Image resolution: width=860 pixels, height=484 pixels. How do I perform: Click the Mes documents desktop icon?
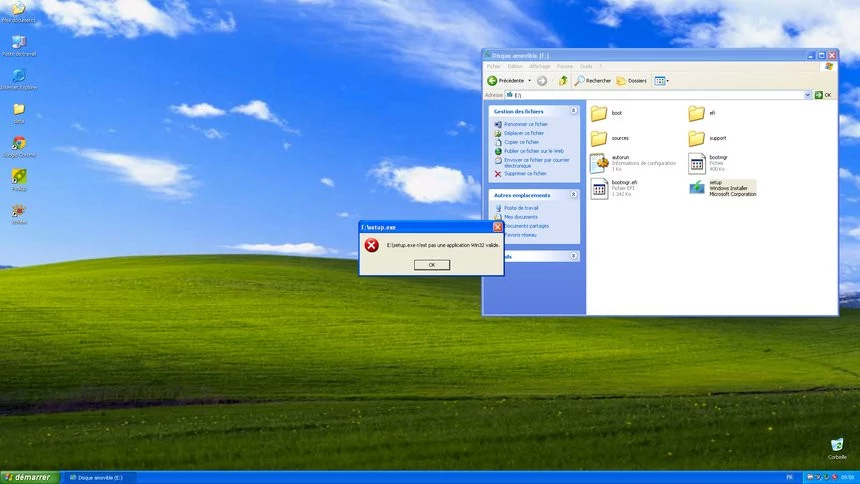click(x=19, y=8)
